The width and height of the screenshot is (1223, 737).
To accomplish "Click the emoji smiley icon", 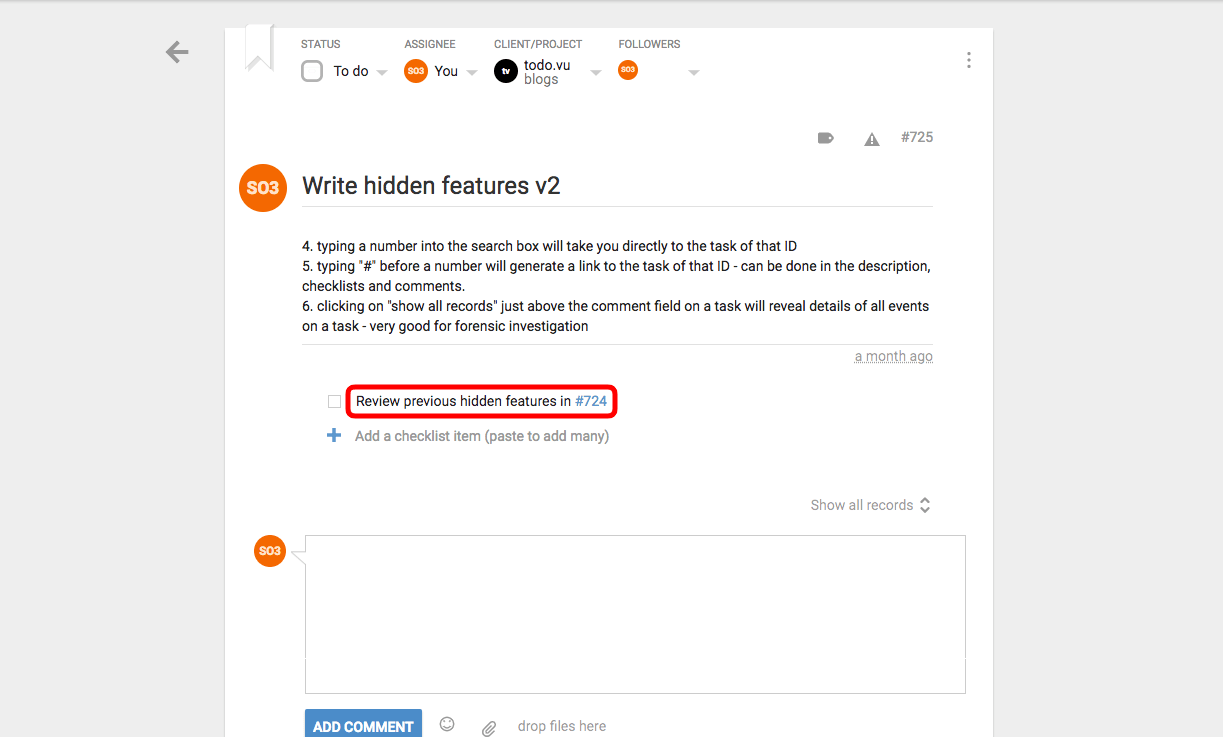I will tap(447, 724).
